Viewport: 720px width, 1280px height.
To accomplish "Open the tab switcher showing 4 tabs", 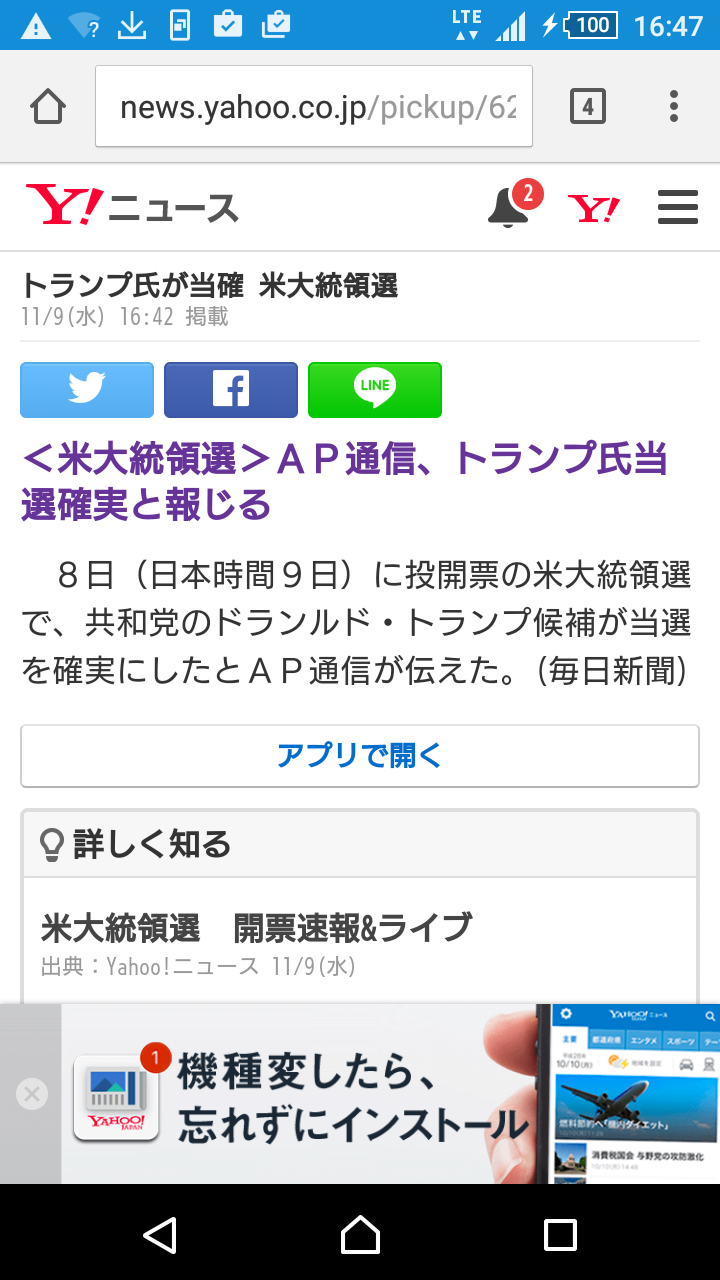I will point(588,106).
